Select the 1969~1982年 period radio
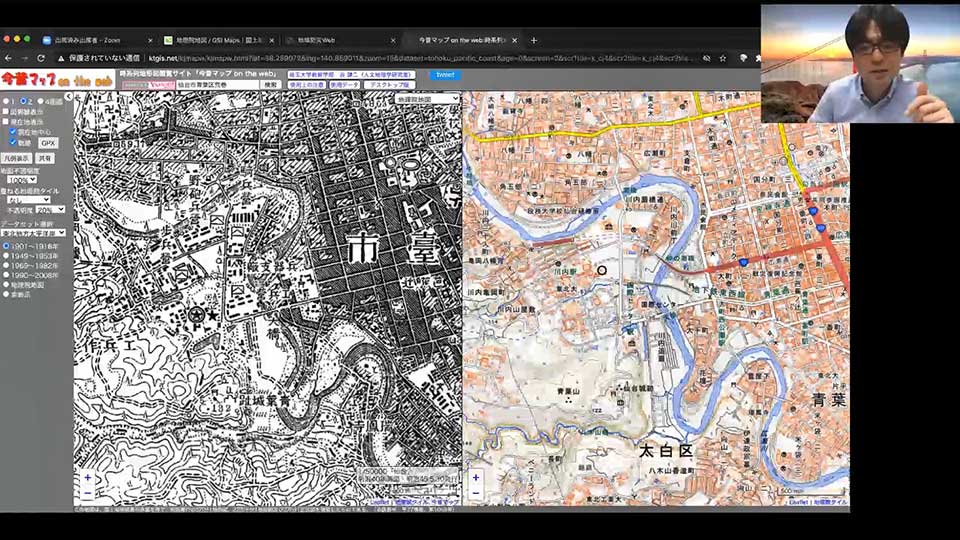 pyautogui.click(x=6, y=266)
